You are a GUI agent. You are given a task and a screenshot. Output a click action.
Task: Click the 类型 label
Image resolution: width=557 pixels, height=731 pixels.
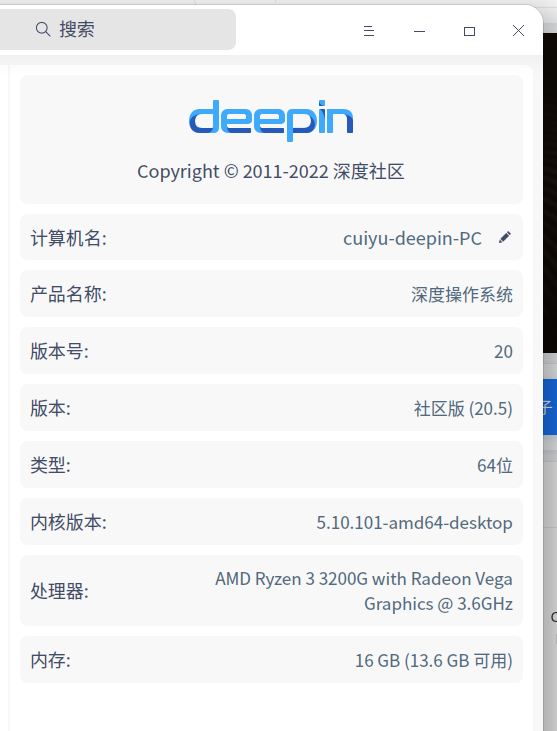point(50,465)
